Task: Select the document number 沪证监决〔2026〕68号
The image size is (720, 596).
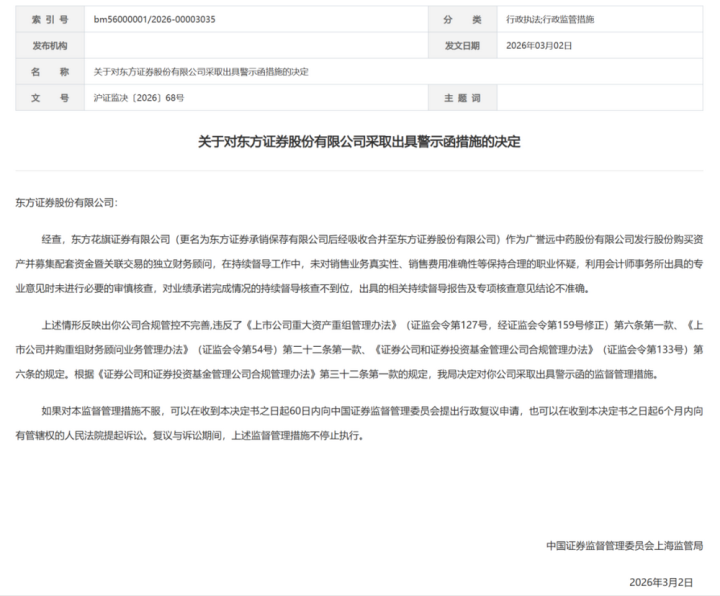Action: (x=139, y=98)
